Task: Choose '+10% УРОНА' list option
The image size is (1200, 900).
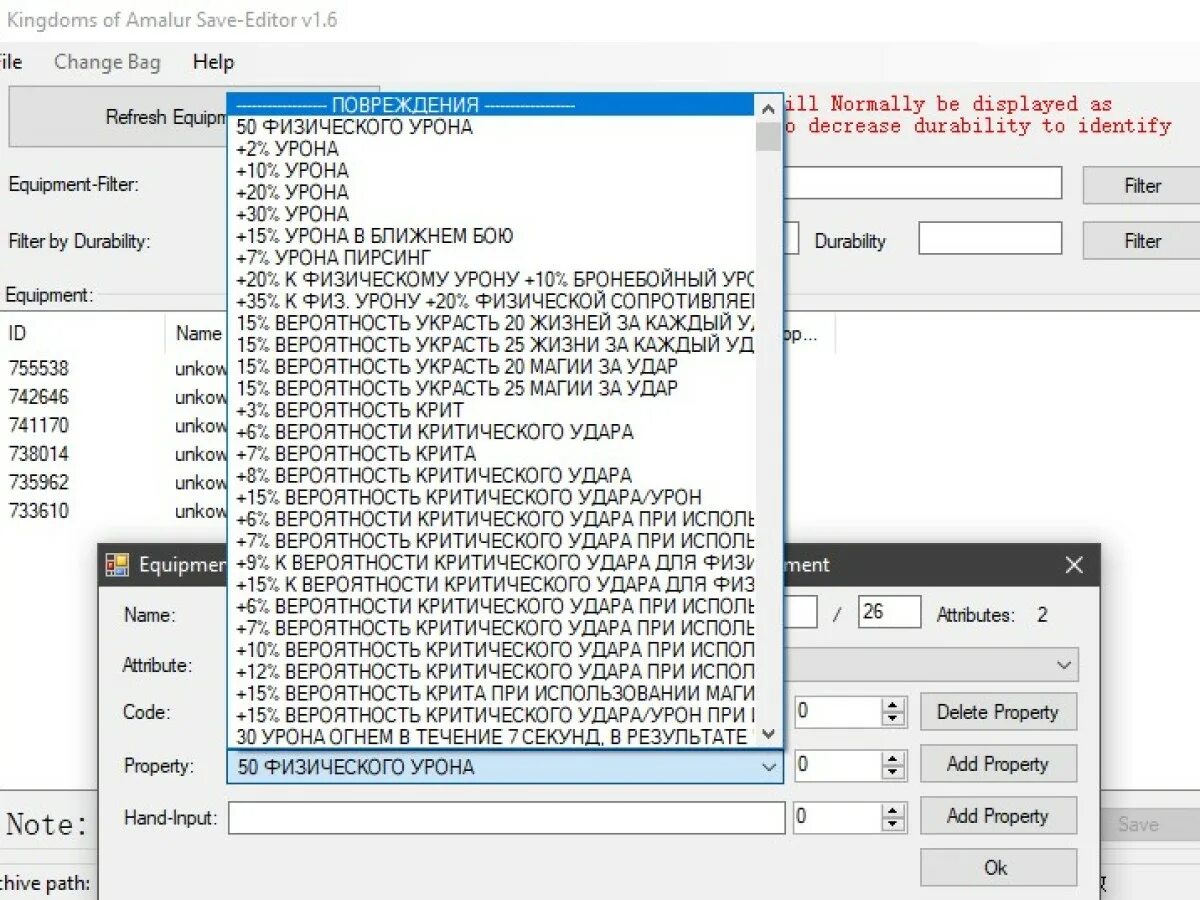Action: [492, 171]
